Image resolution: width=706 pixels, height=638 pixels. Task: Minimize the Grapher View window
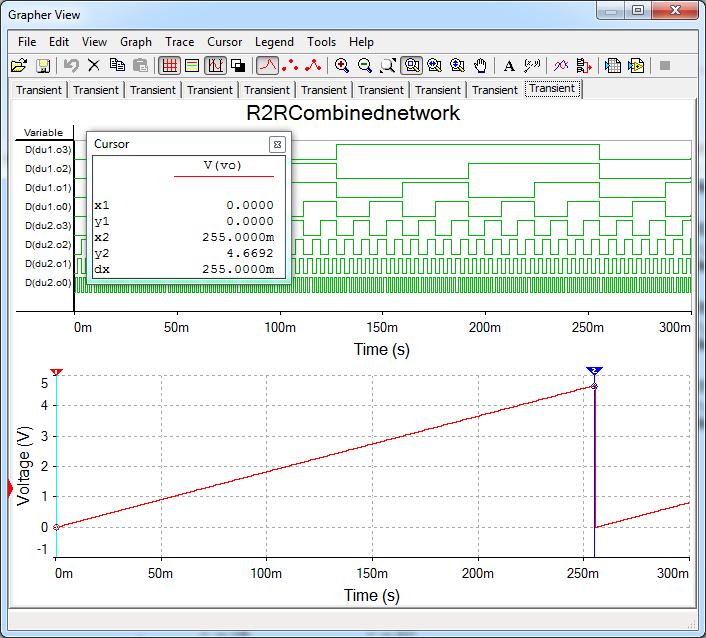click(x=611, y=10)
